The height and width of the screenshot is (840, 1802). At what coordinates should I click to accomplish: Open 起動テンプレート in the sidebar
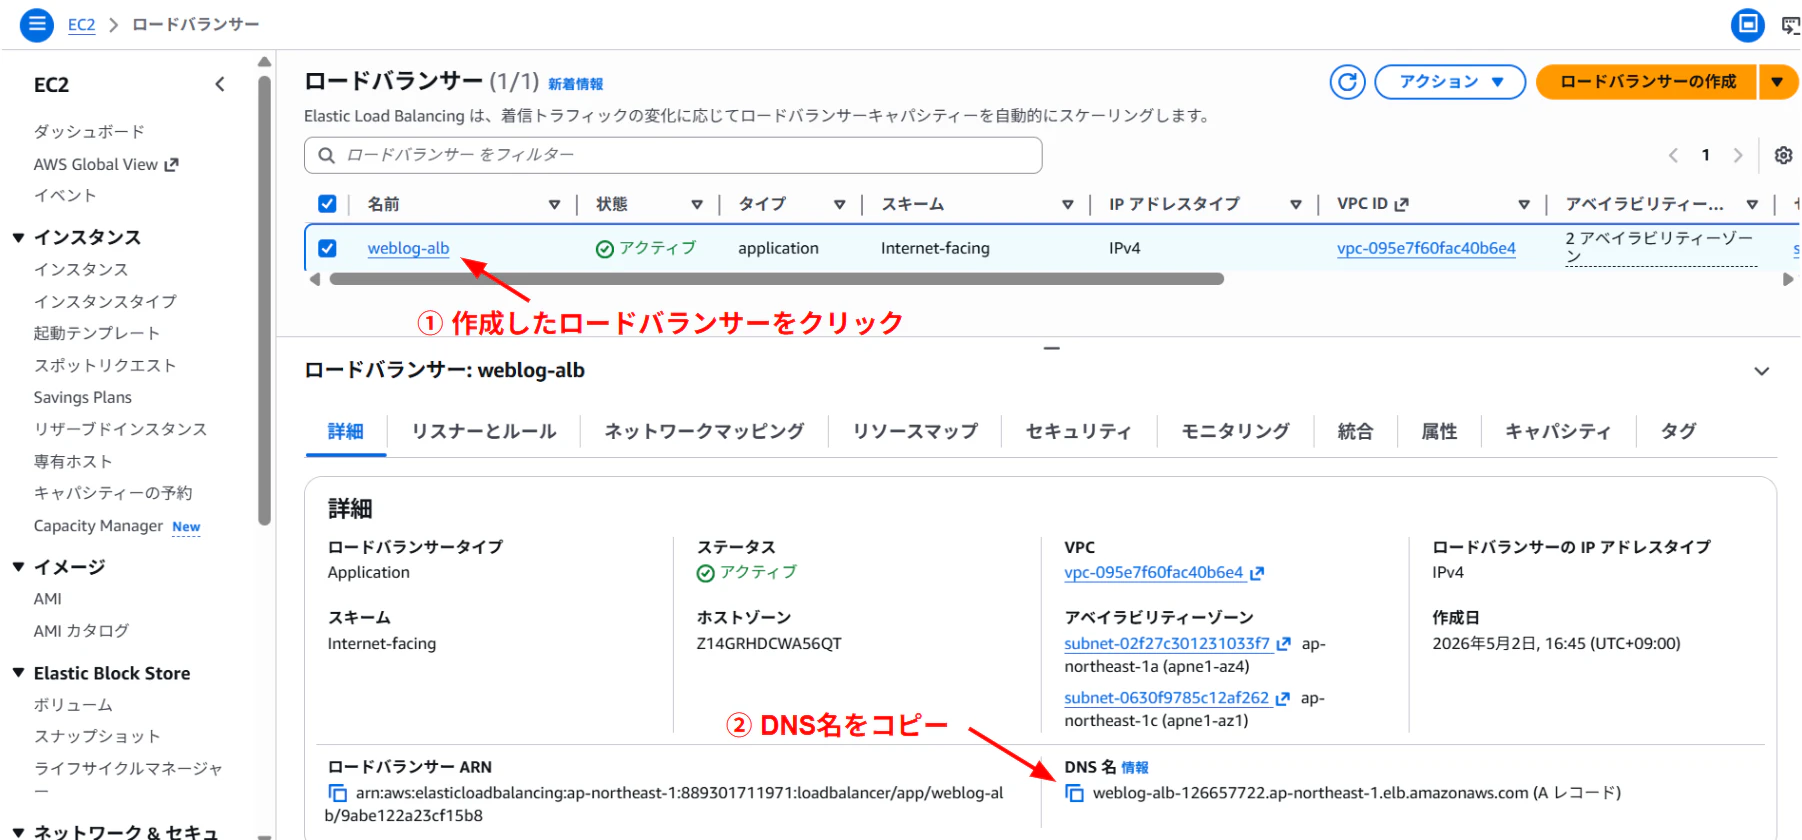[97, 333]
